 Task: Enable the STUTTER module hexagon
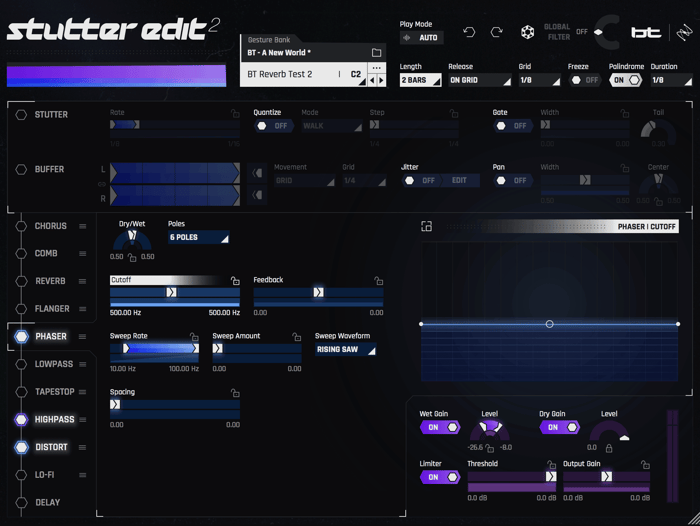[x=21, y=115]
